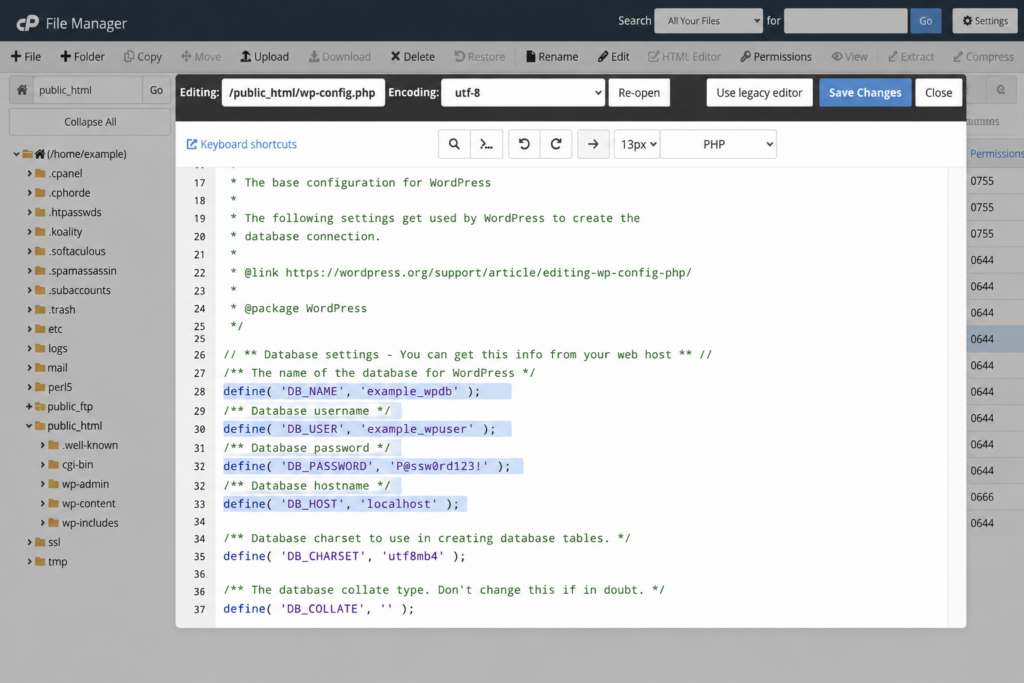Image resolution: width=1024 pixels, height=683 pixels.
Task: Open the All Your Files search dropdown
Action: (x=709, y=21)
